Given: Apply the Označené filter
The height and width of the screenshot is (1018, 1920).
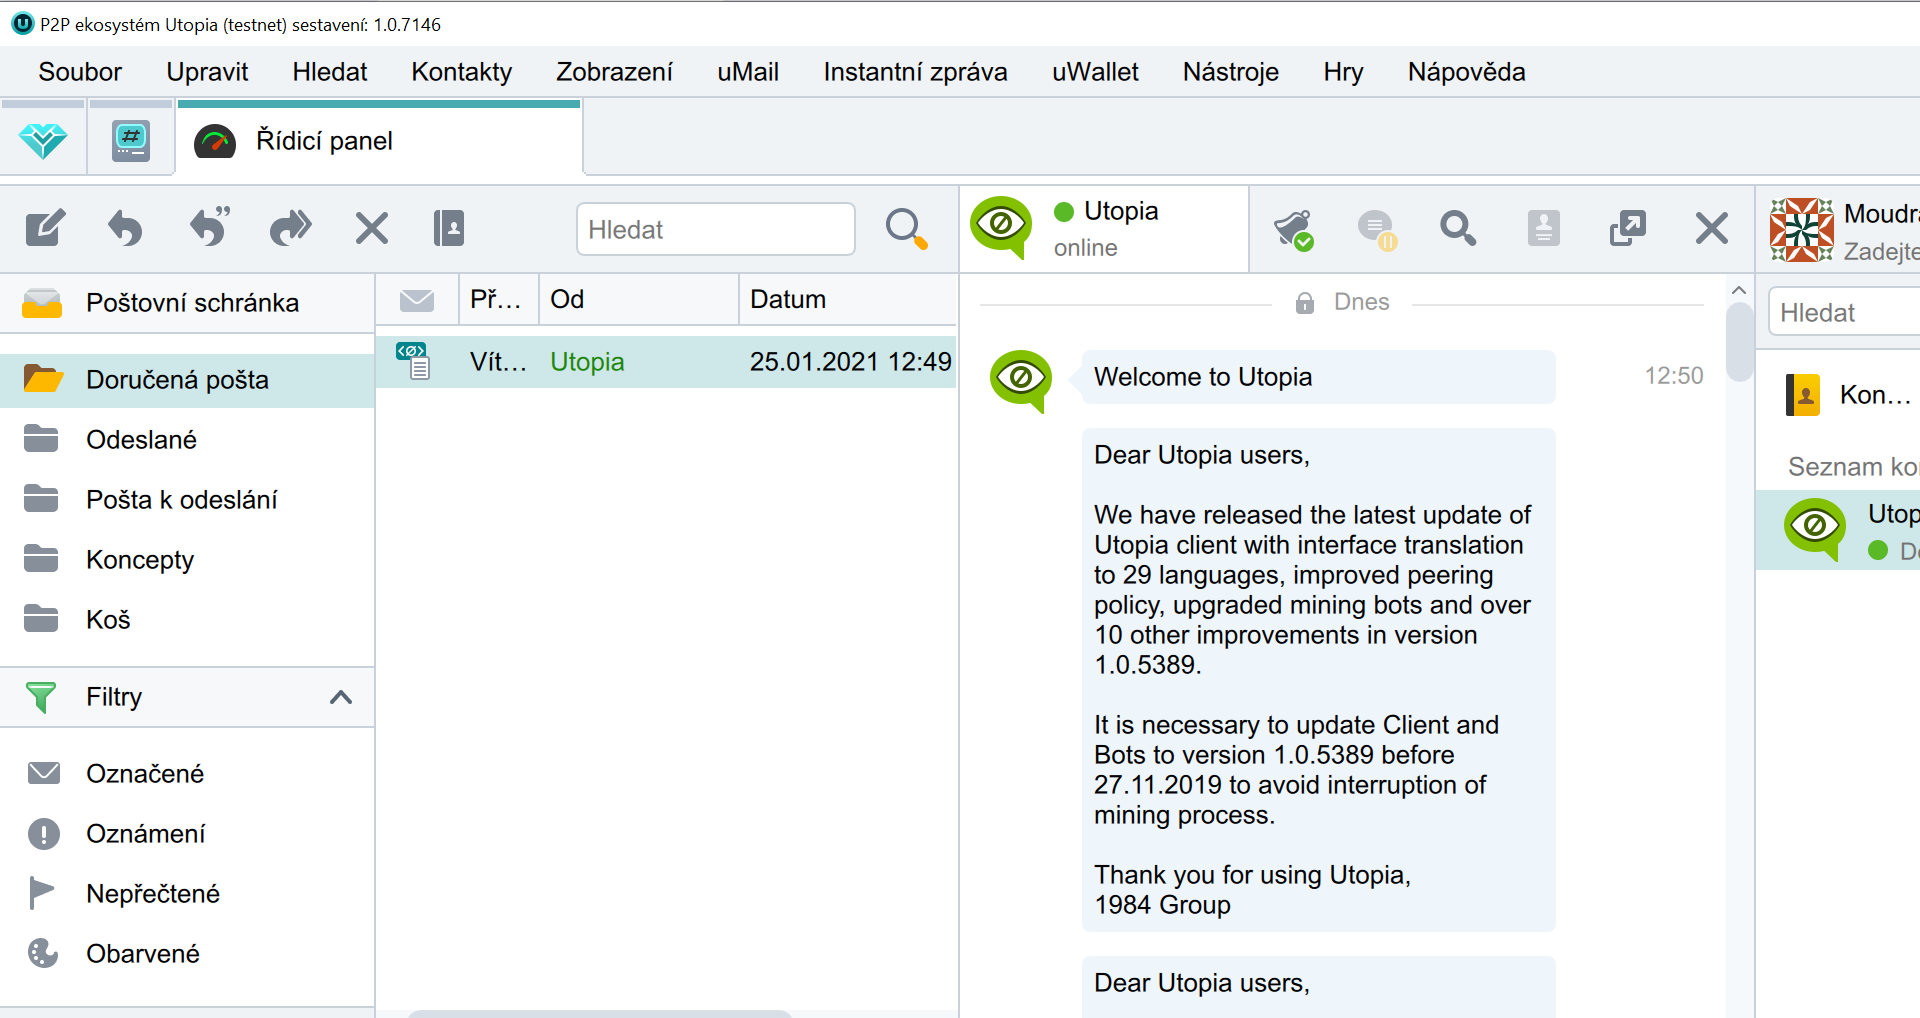Looking at the screenshot, I should [x=187, y=774].
